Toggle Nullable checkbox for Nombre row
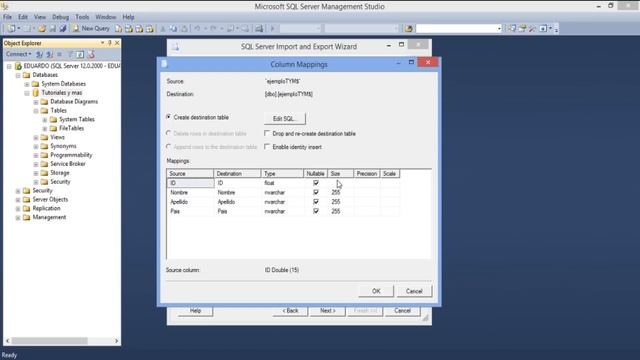 316,192
